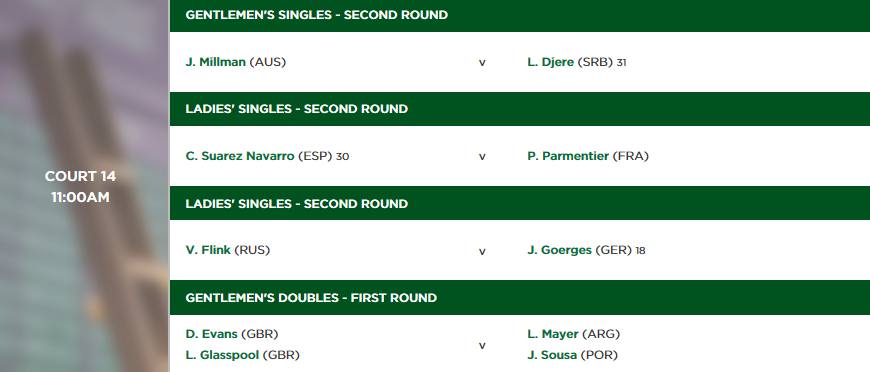This screenshot has width=870, height=372.
Task: Click the Ladies' Singles header above Flink
Action: [x=520, y=203]
